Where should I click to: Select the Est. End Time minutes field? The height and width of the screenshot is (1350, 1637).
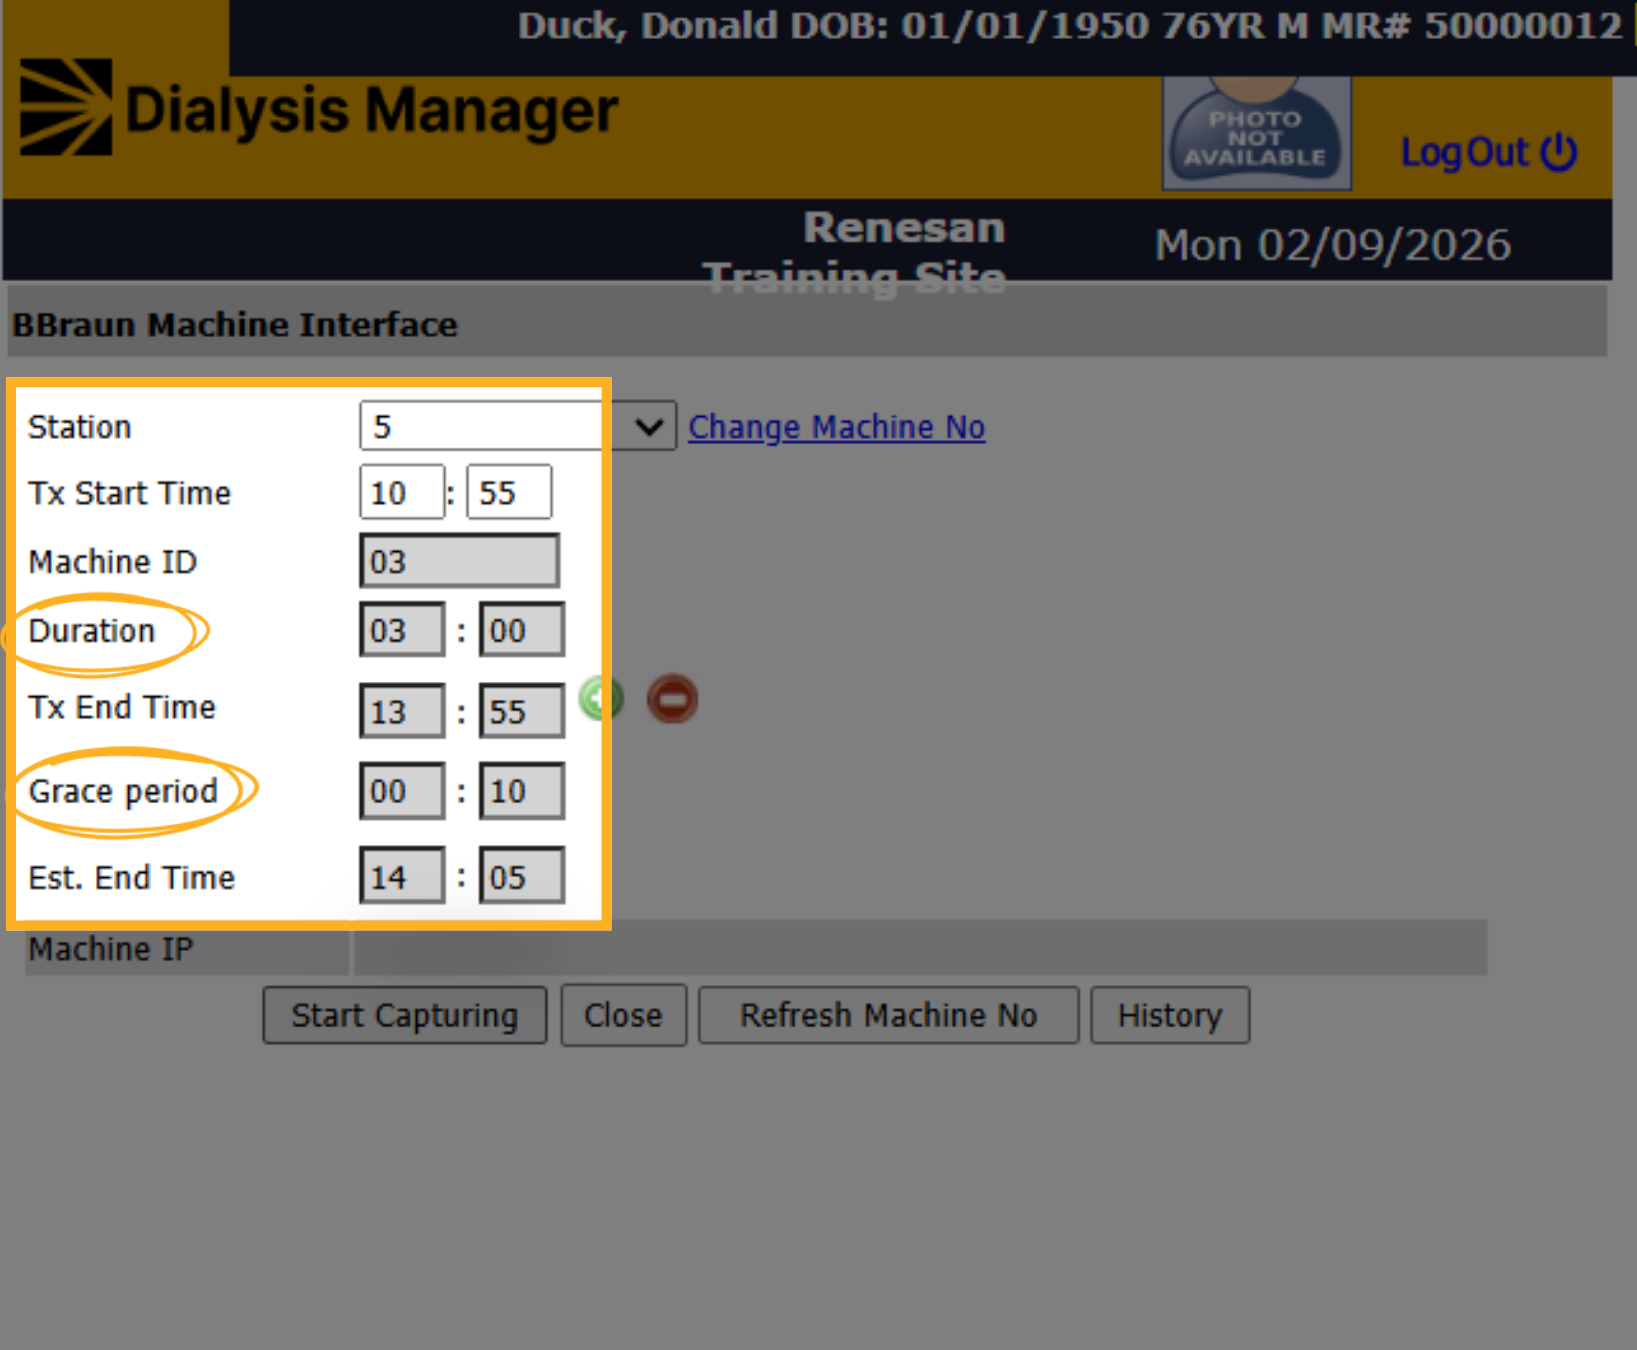tap(522, 875)
